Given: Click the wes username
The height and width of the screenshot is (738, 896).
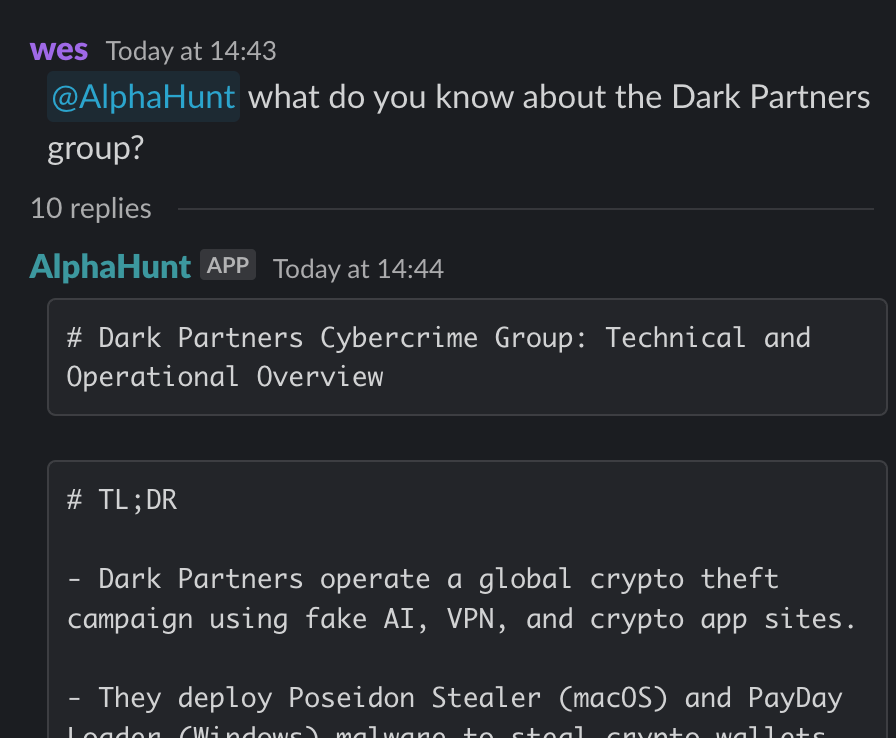Looking at the screenshot, I should click(x=59, y=49).
